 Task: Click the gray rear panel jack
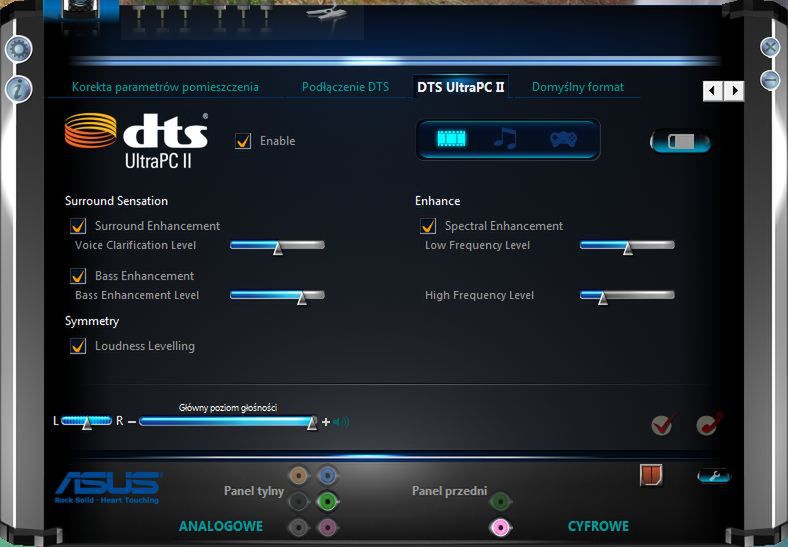(x=299, y=527)
